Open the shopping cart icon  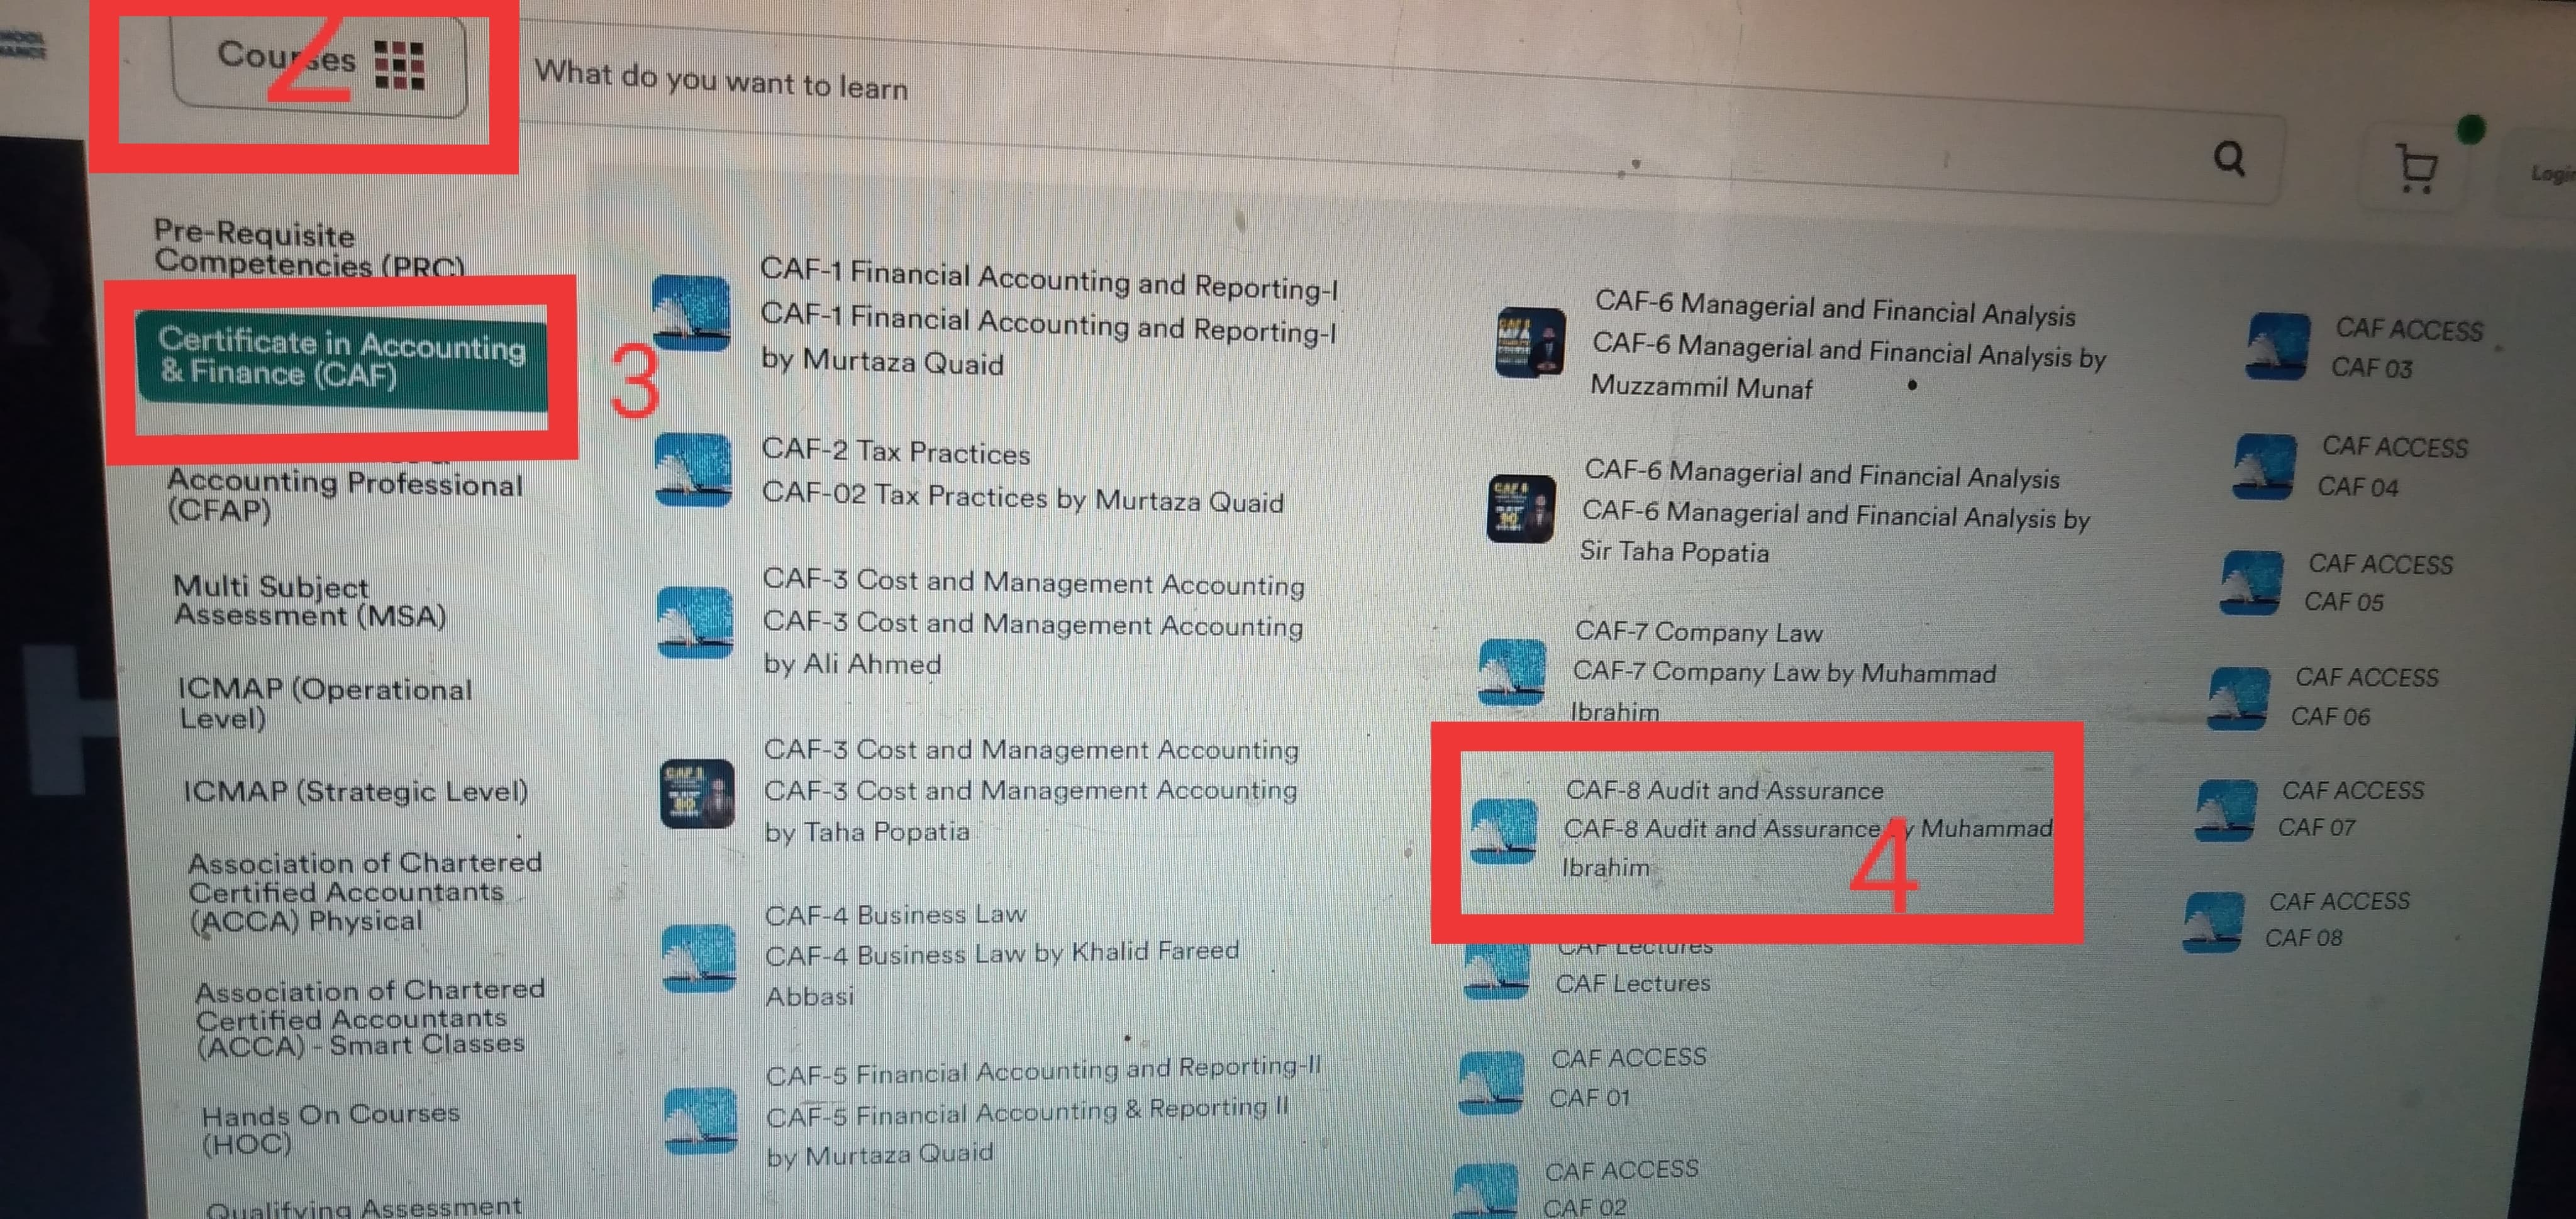click(2416, 169)
